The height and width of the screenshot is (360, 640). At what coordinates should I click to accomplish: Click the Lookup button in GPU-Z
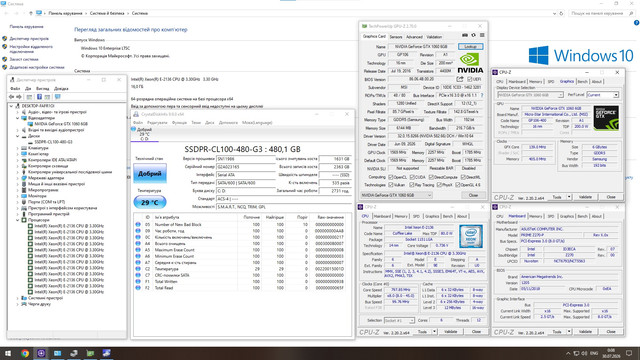click(x=470, y=47)
